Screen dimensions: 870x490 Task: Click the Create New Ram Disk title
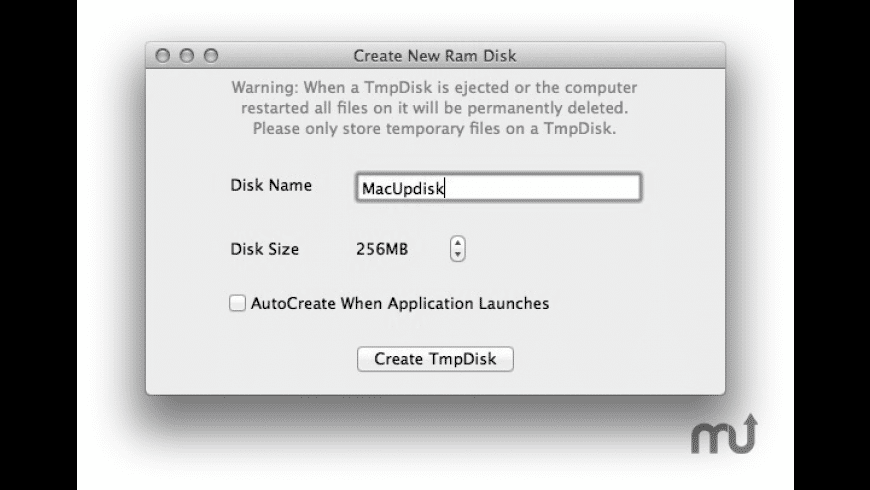pos(435,55)
